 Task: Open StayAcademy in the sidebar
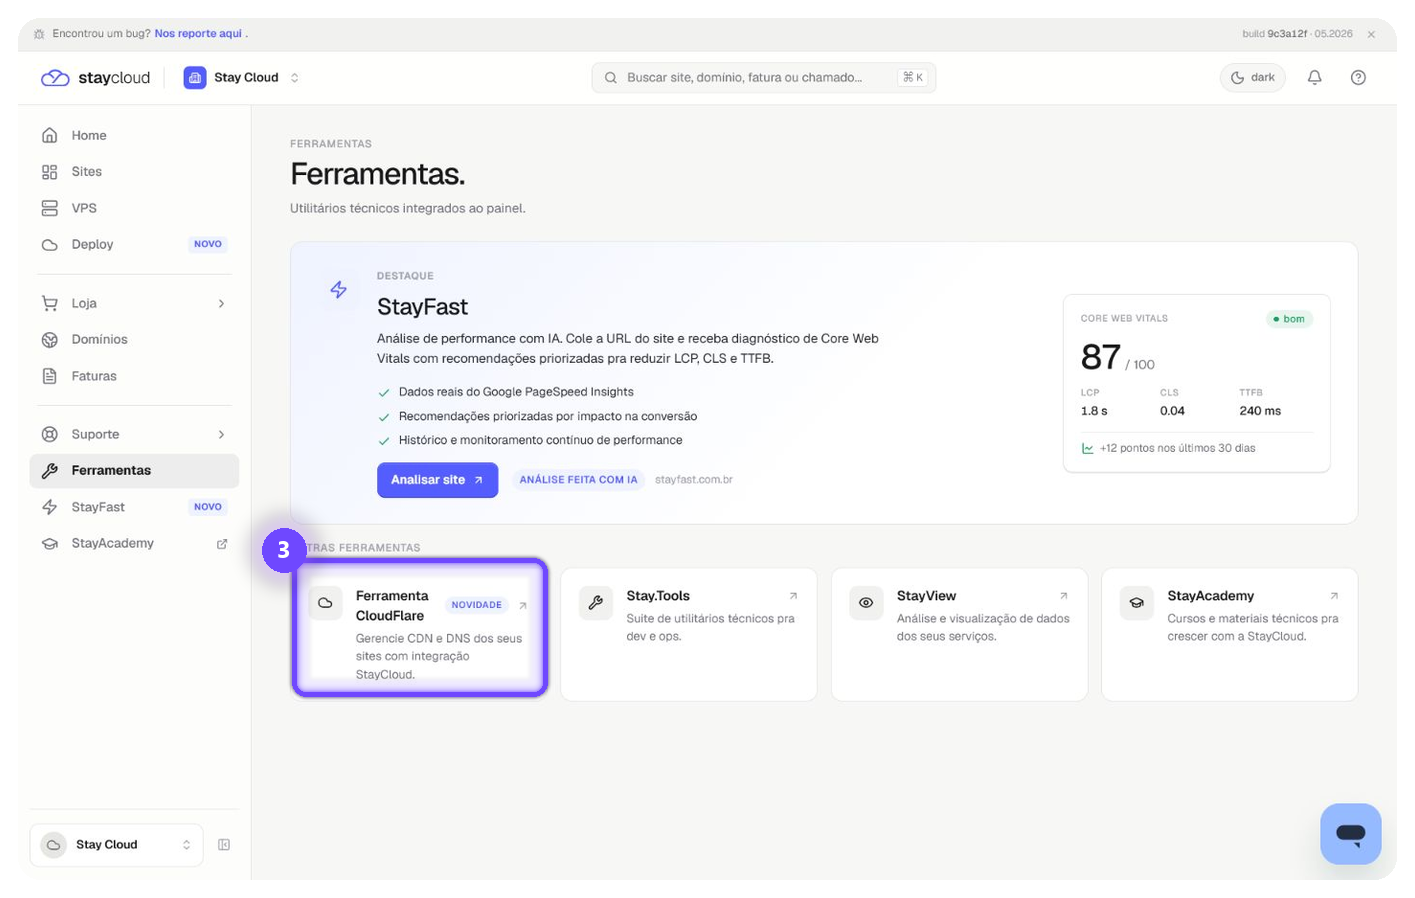click(x=134, y=543)
